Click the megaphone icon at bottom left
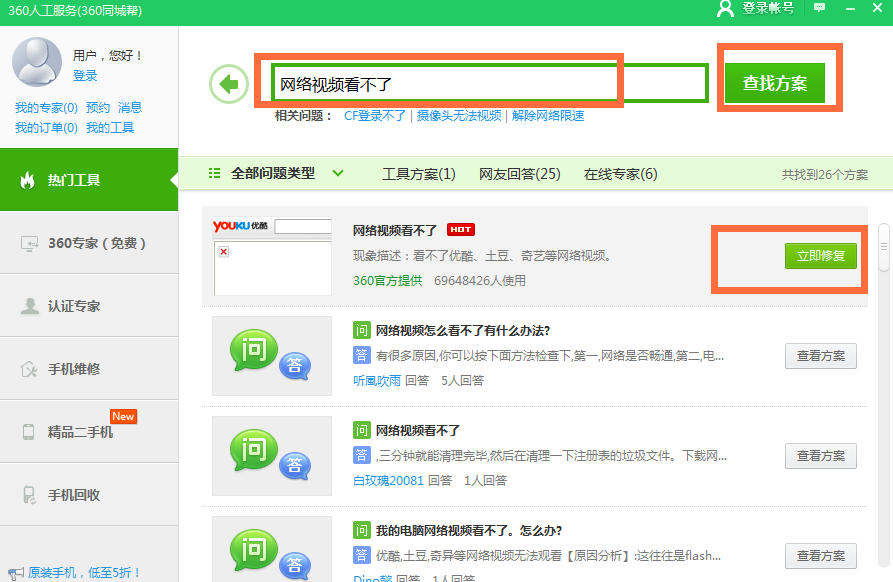The image size is (893, 582). point(16,573)
